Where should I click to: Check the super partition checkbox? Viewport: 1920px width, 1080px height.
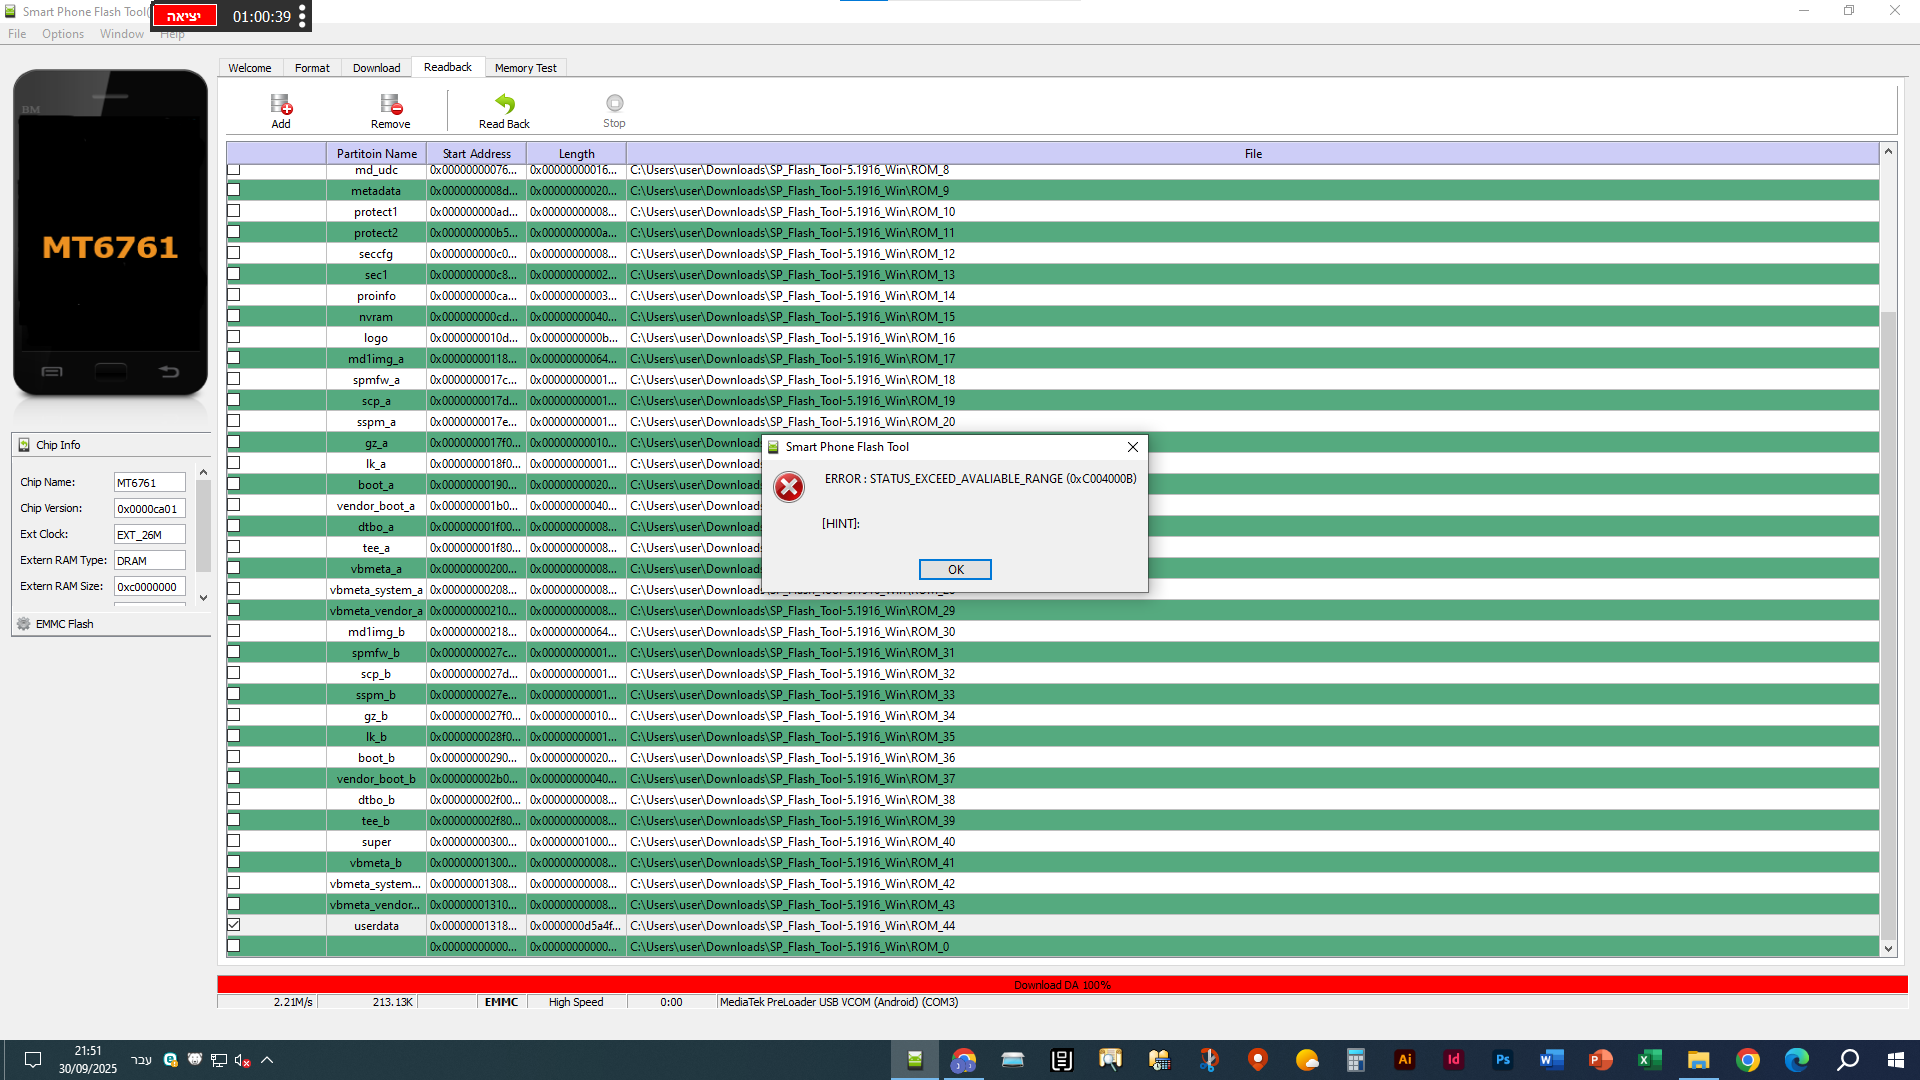pos(234,841)
